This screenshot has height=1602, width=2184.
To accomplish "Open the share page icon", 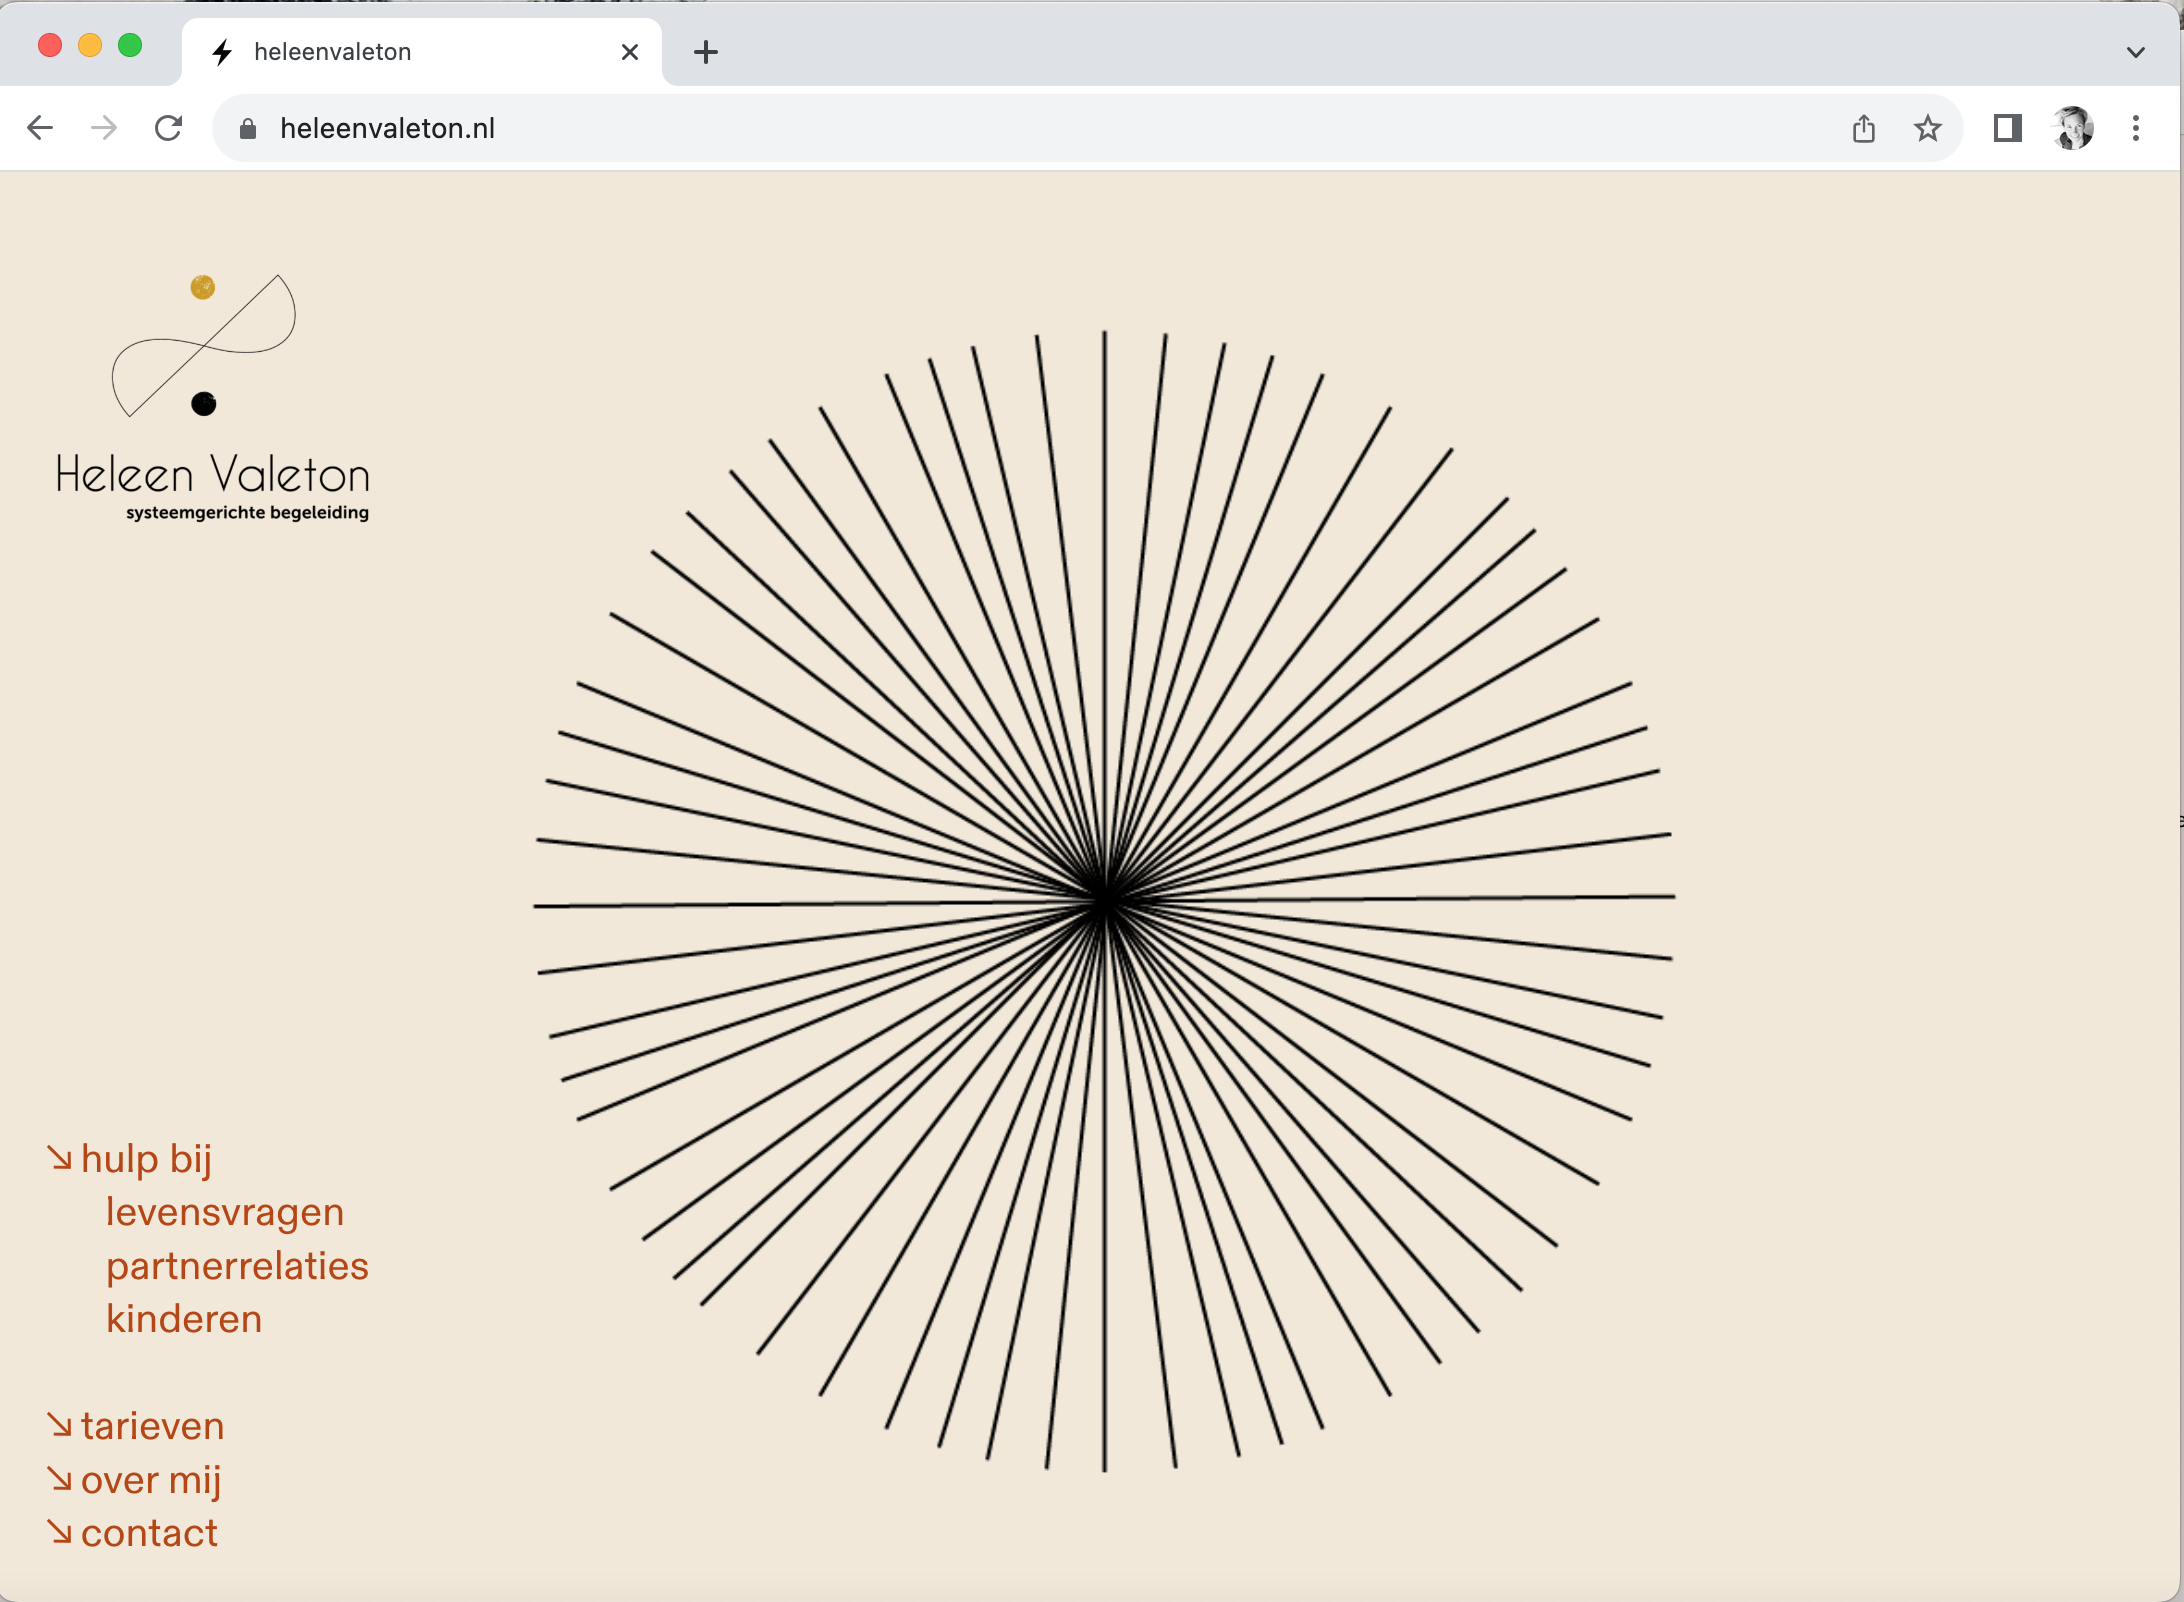I will point(1863,128).
